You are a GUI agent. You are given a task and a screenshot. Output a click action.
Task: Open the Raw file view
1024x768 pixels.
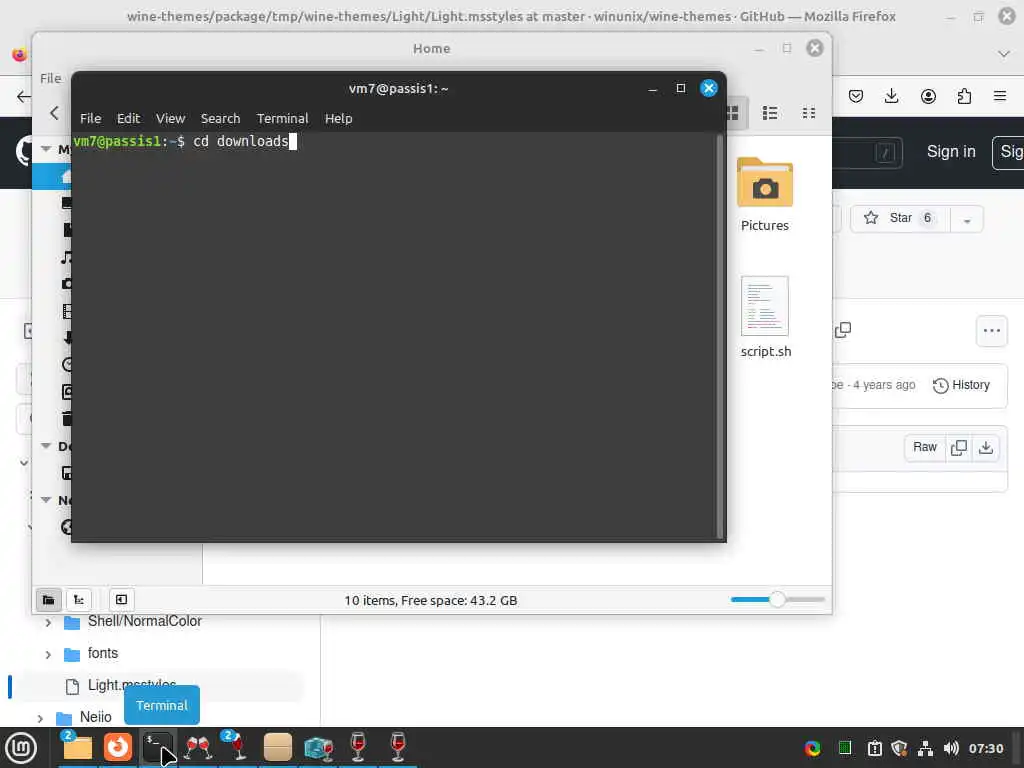[x=925, y=447]
